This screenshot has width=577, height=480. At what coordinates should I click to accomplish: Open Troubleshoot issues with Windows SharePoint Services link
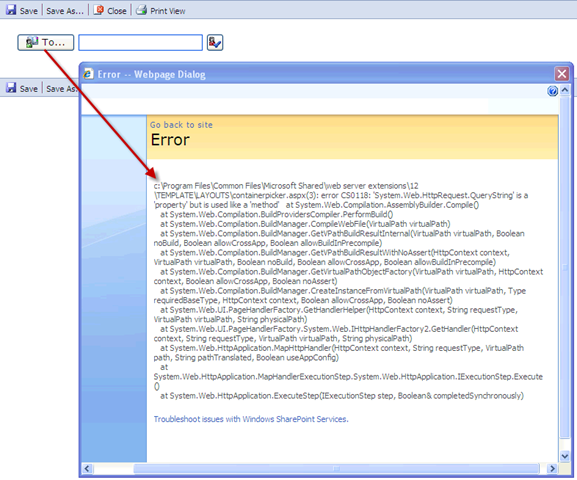(x=251, y=419)
